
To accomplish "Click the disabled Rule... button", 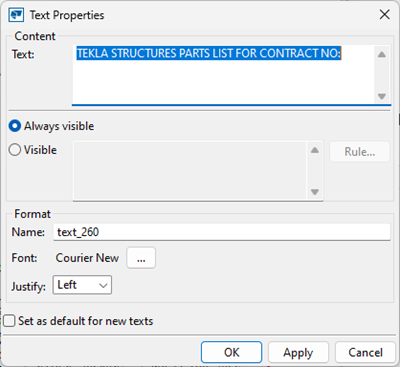I will click(x=360, y=152).
